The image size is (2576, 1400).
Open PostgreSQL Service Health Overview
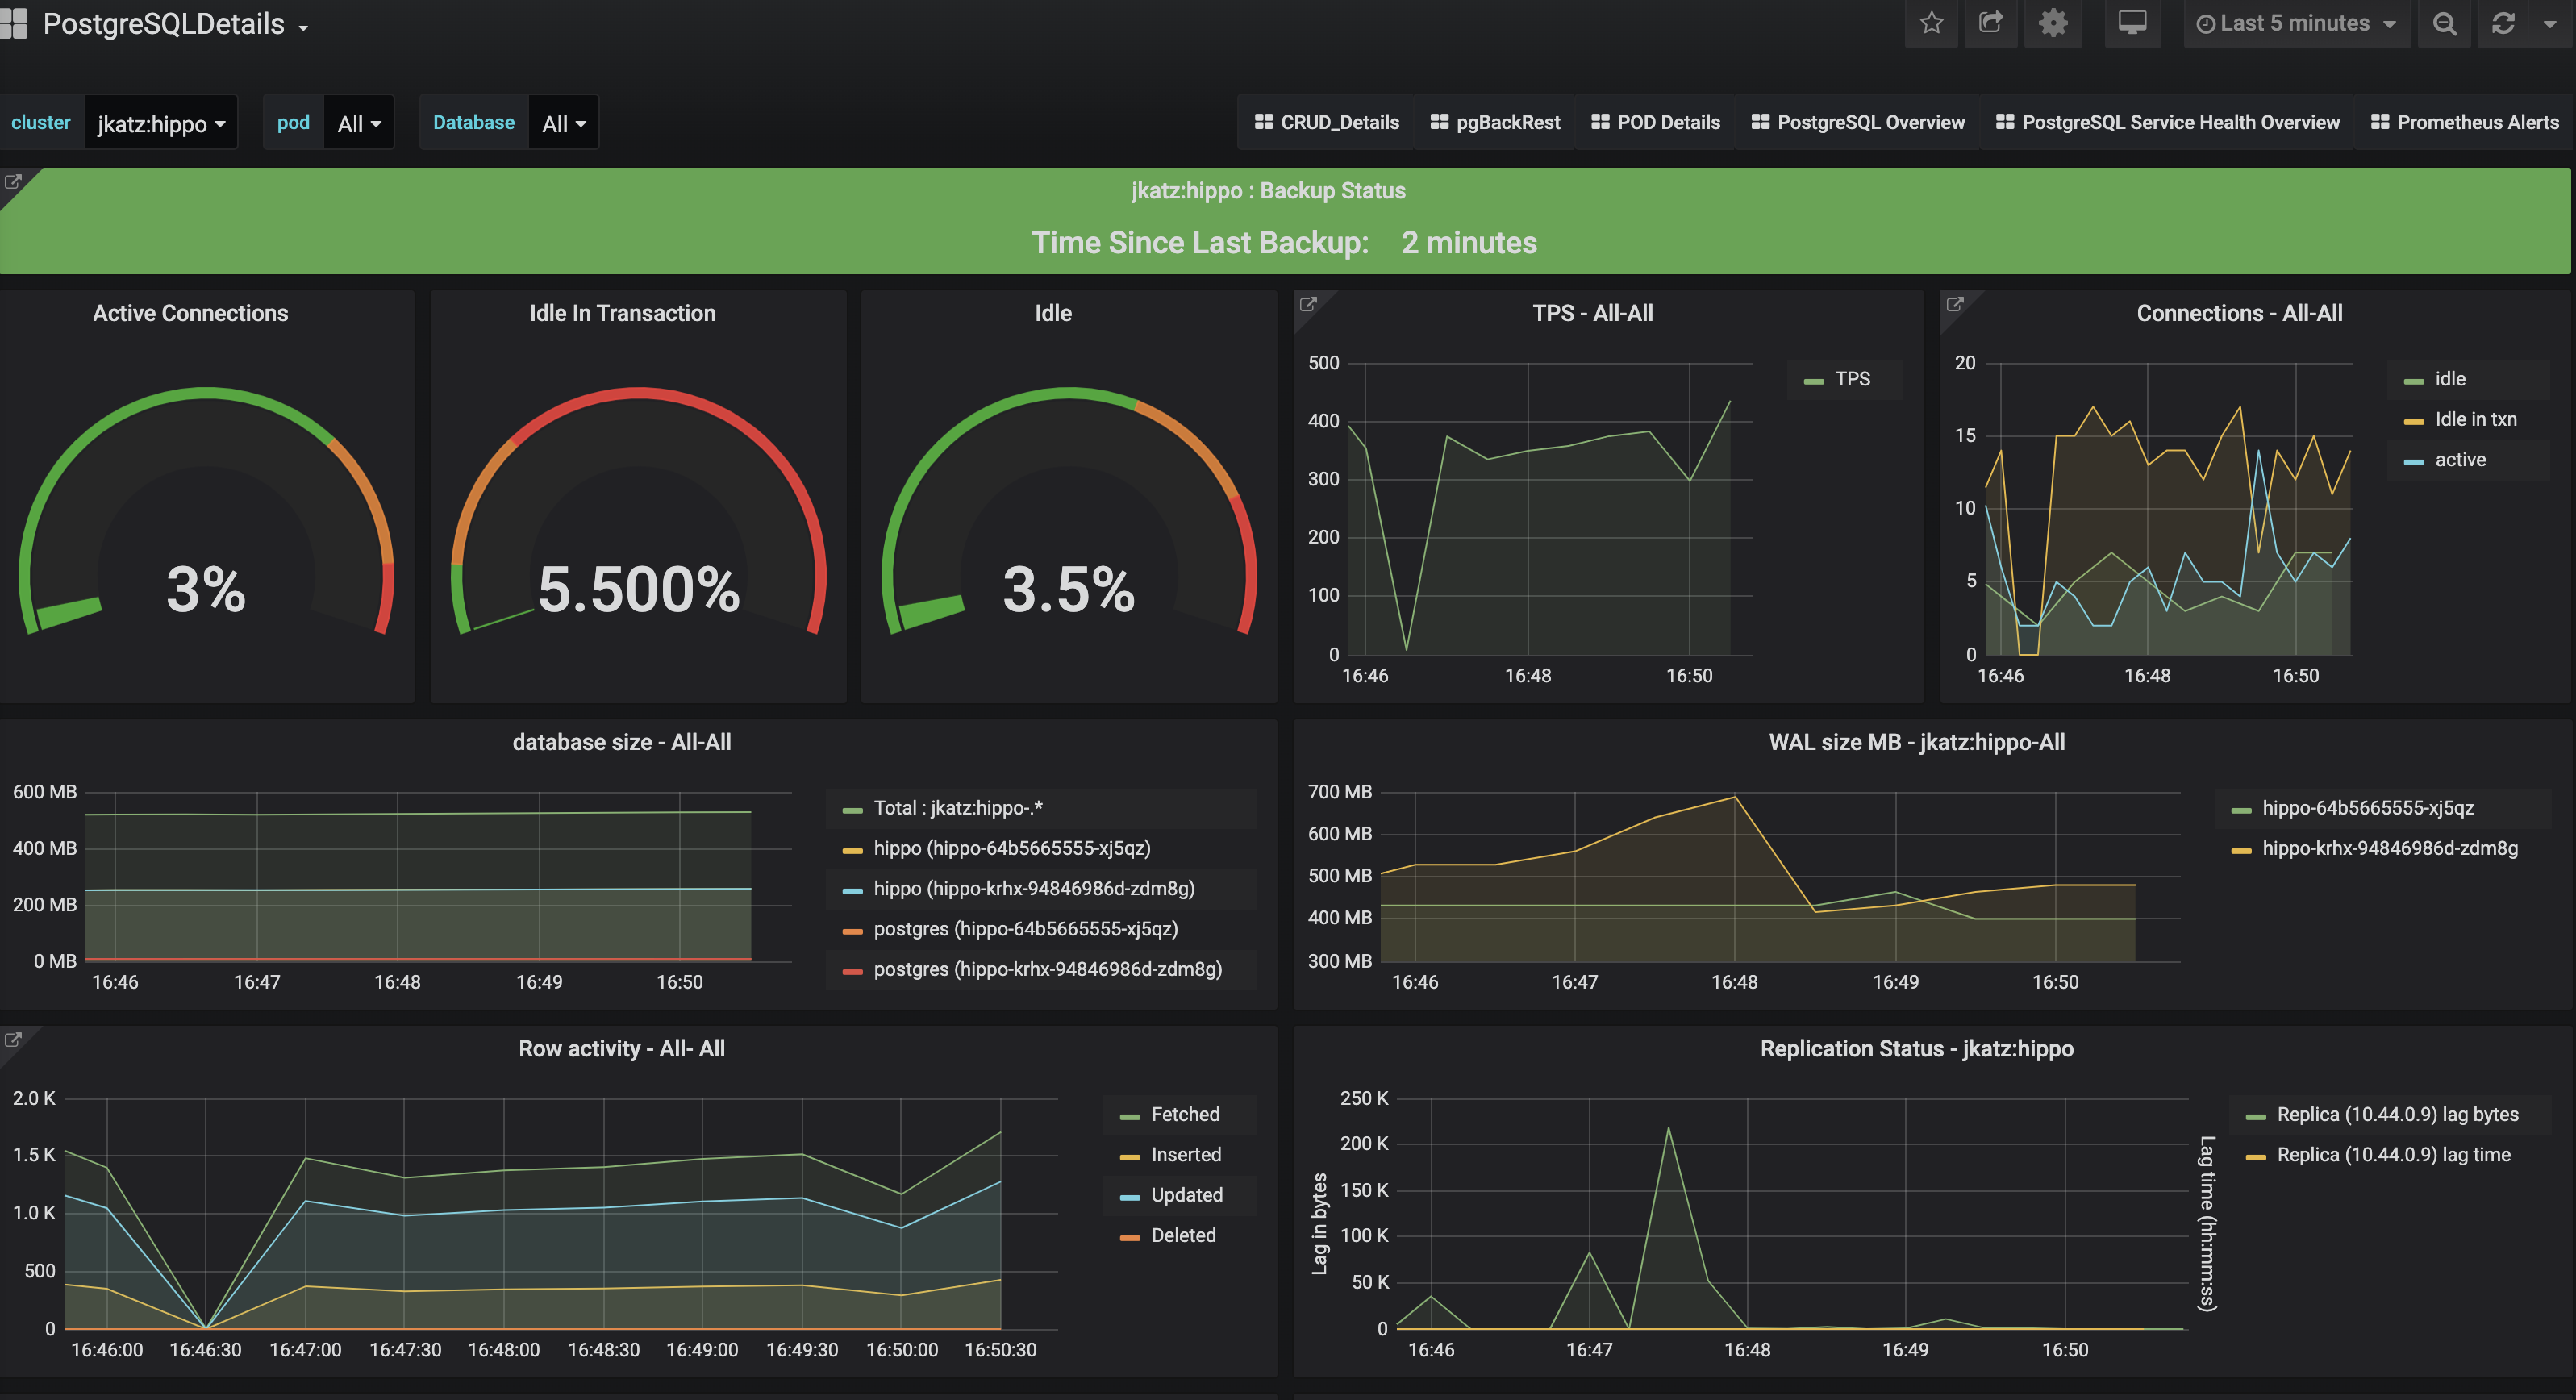[2179, 123]
